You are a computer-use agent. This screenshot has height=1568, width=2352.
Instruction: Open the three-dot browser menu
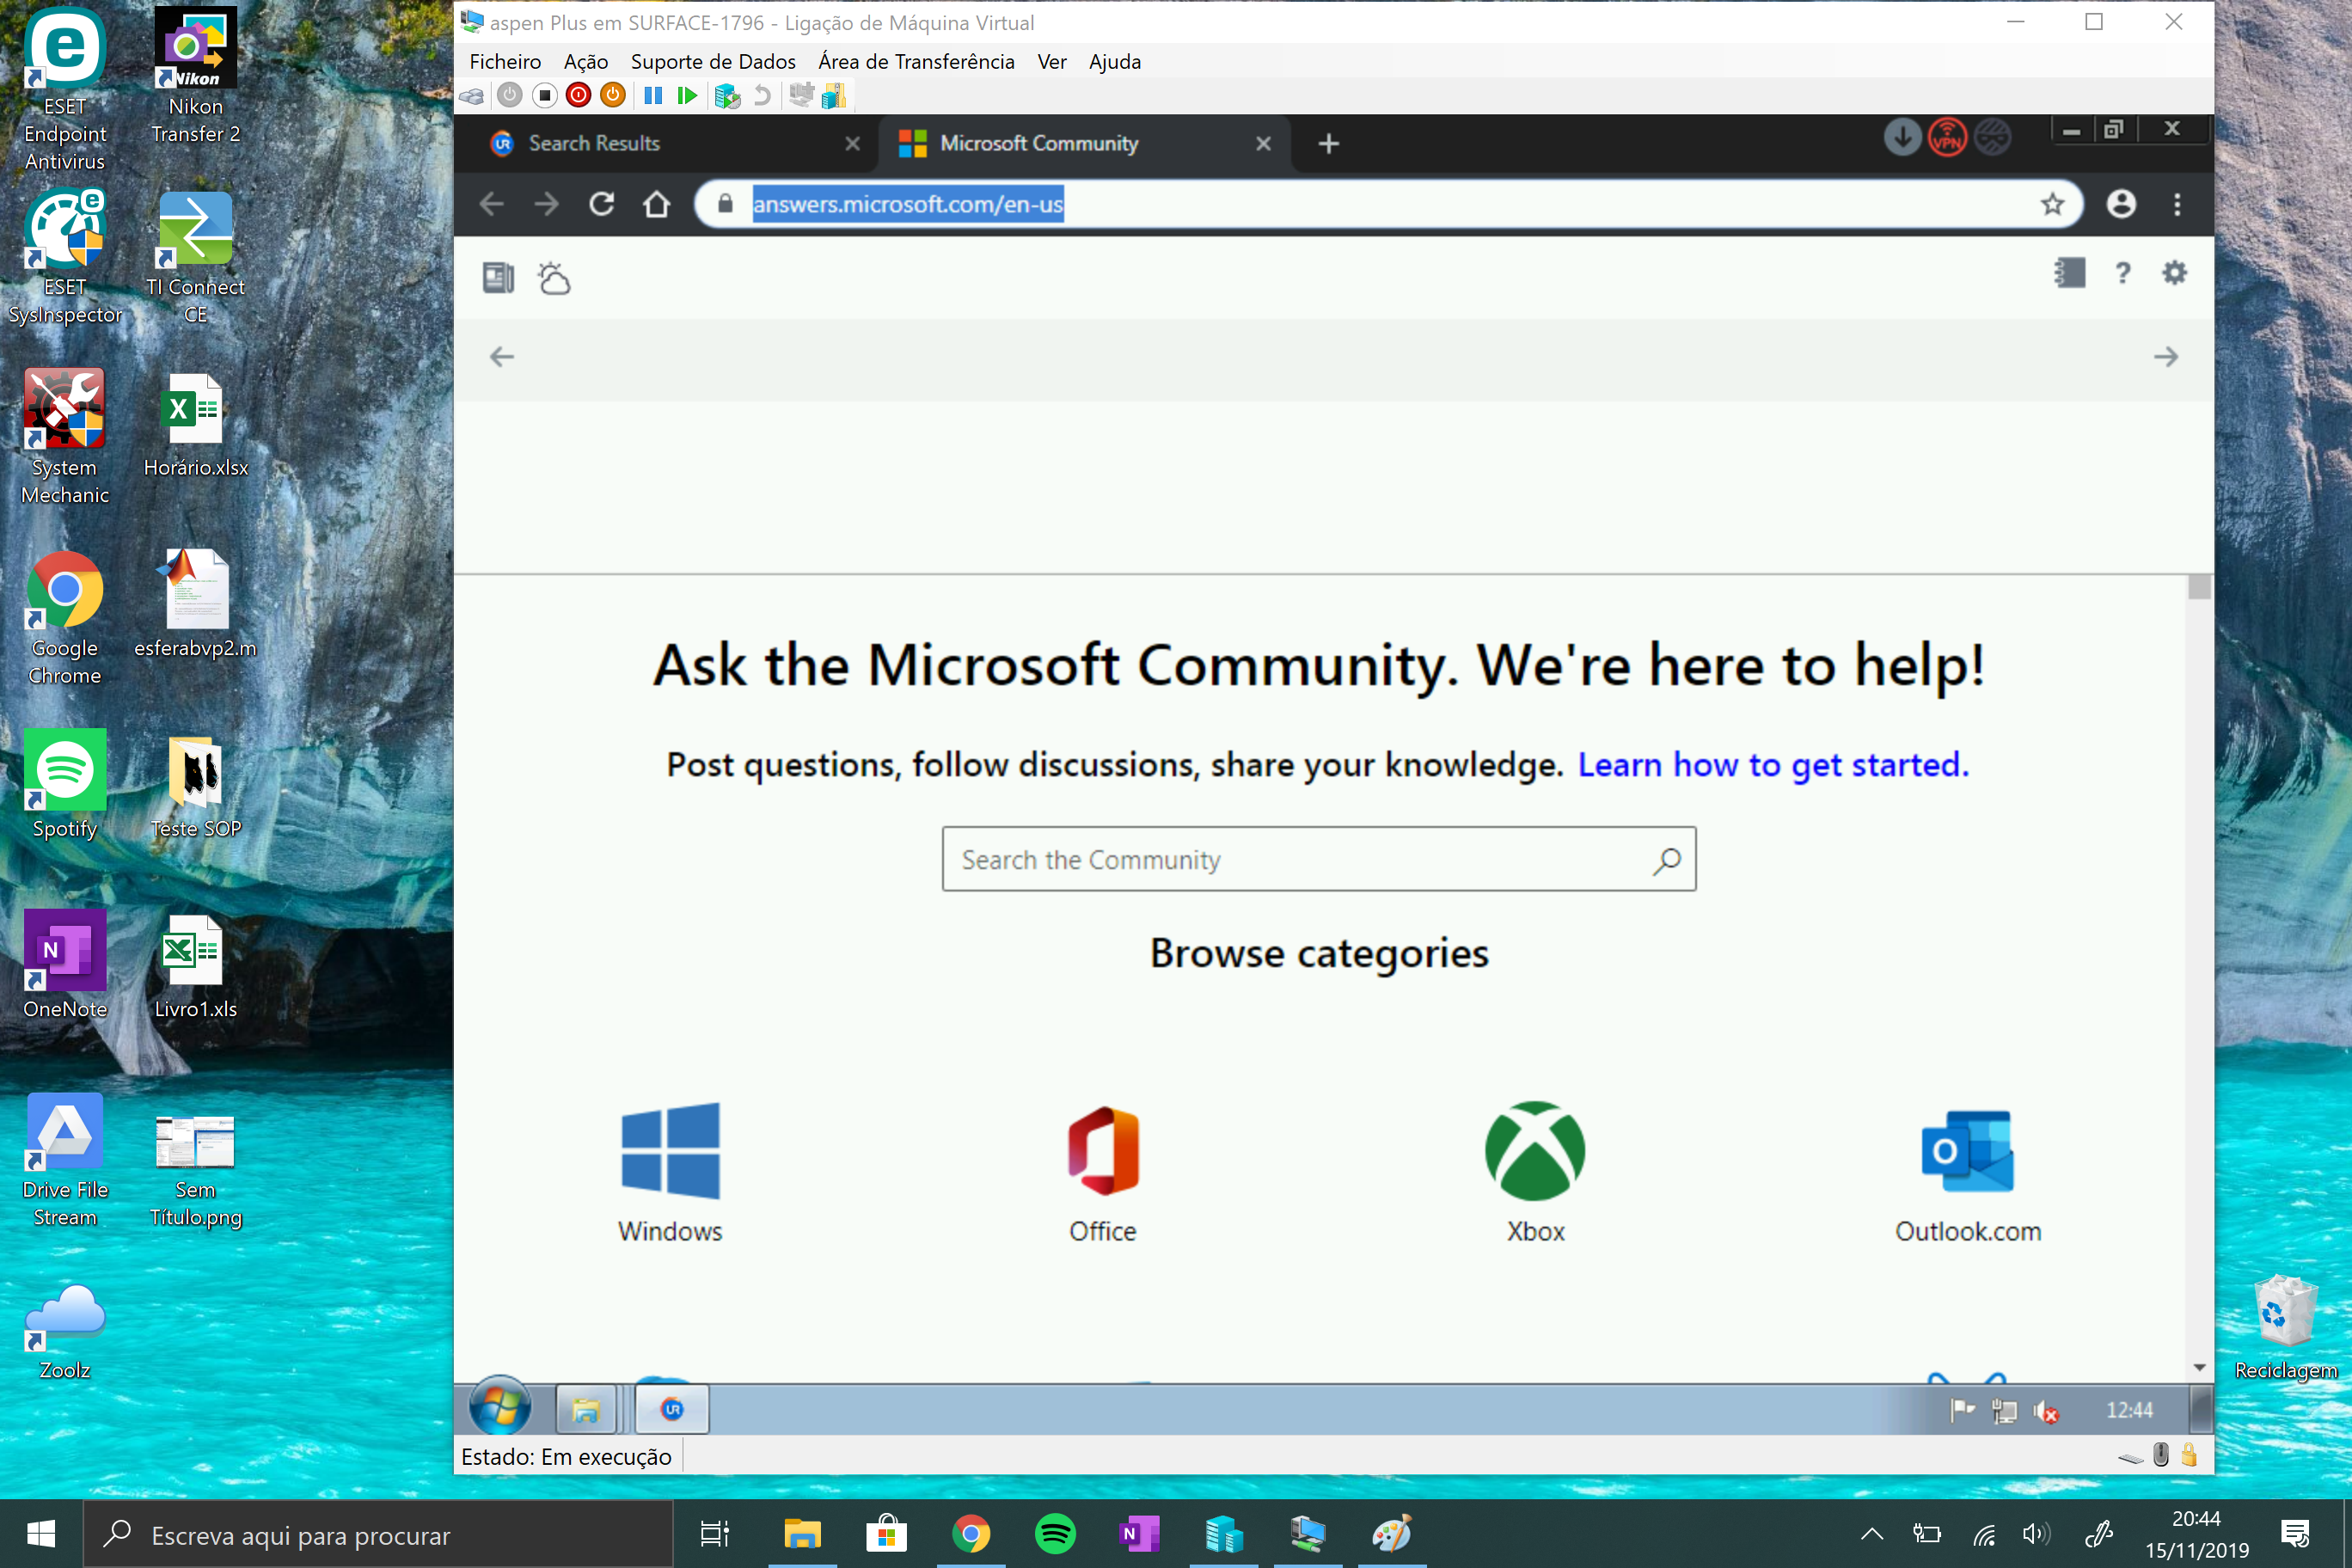(2177, 204)
